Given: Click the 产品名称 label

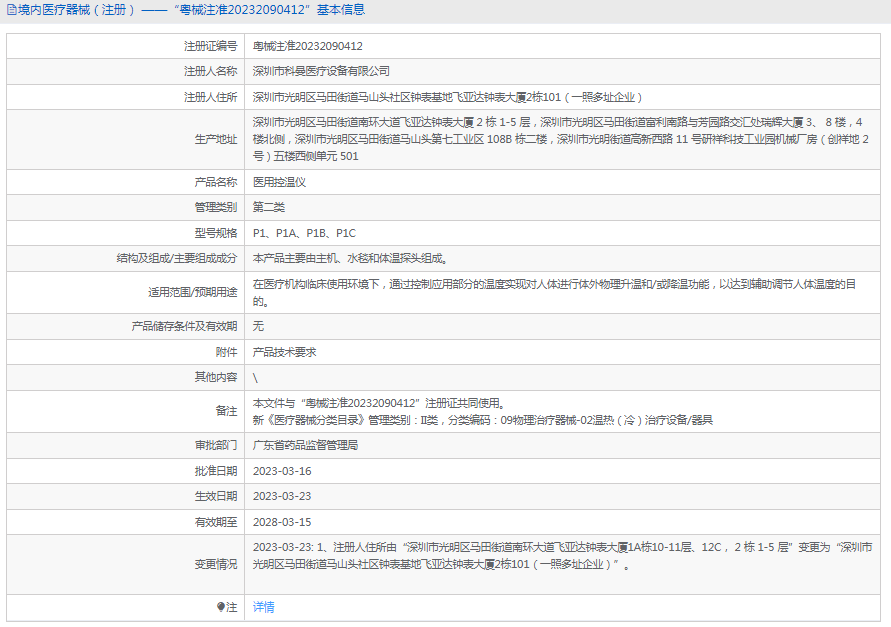Looking at the screenshot, I should (x=215, y=182).
